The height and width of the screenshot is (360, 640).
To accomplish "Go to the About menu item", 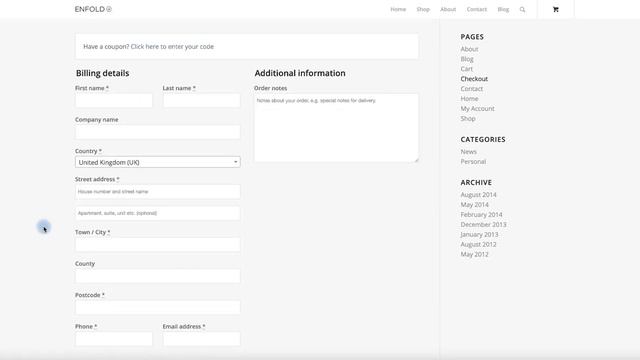I will pos(448,9).
